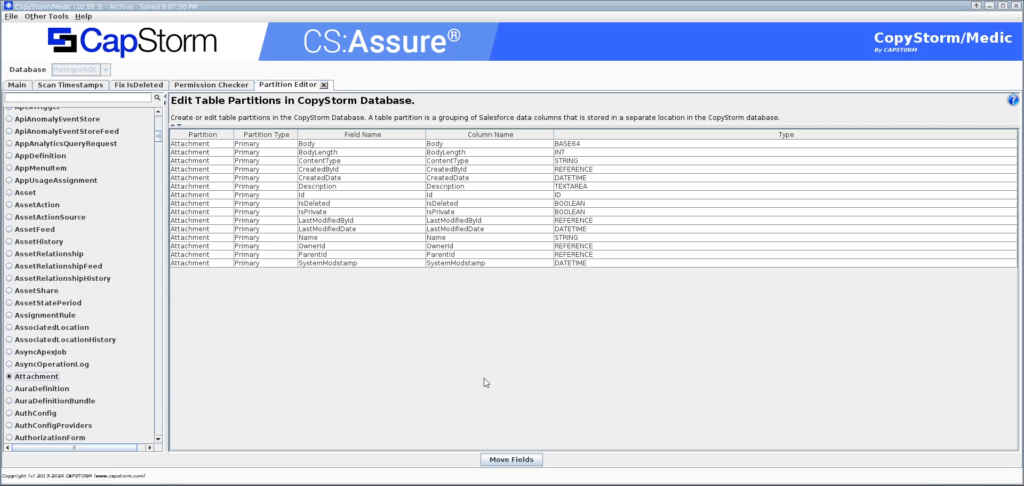Viewport: 1024px width, 486px height.
Task: Click the scroll-down arrow in the table list
Action: [157, 438]
